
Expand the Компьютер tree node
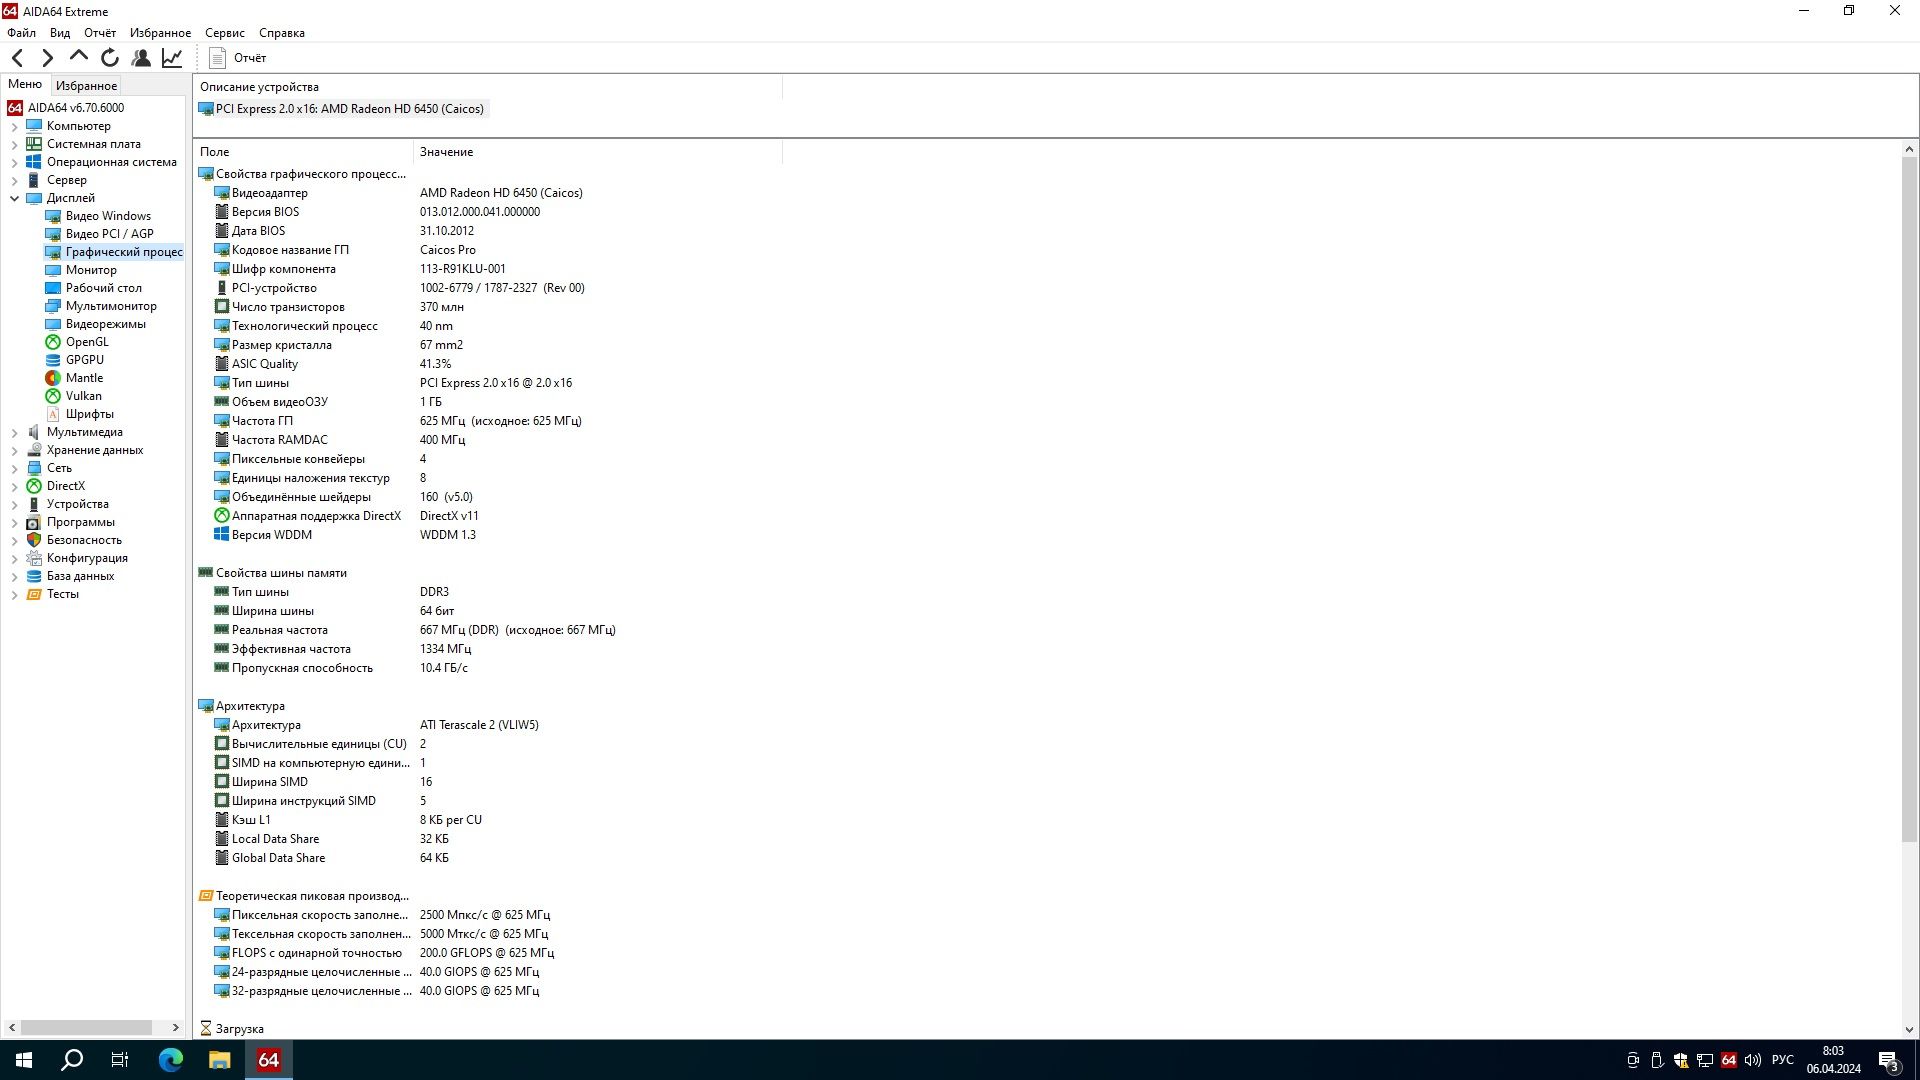pyautogui.click(x=14, y=127)
